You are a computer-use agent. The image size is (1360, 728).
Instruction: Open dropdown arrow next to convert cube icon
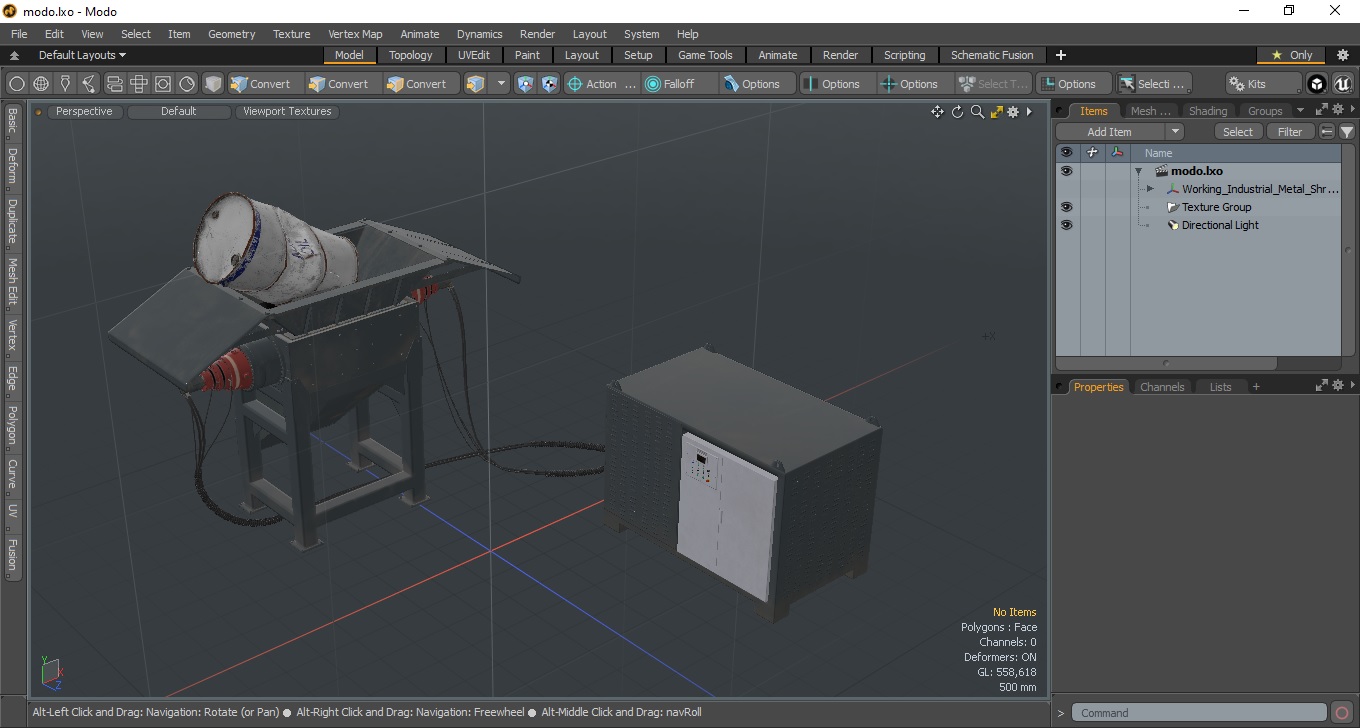tap(501, 84)
